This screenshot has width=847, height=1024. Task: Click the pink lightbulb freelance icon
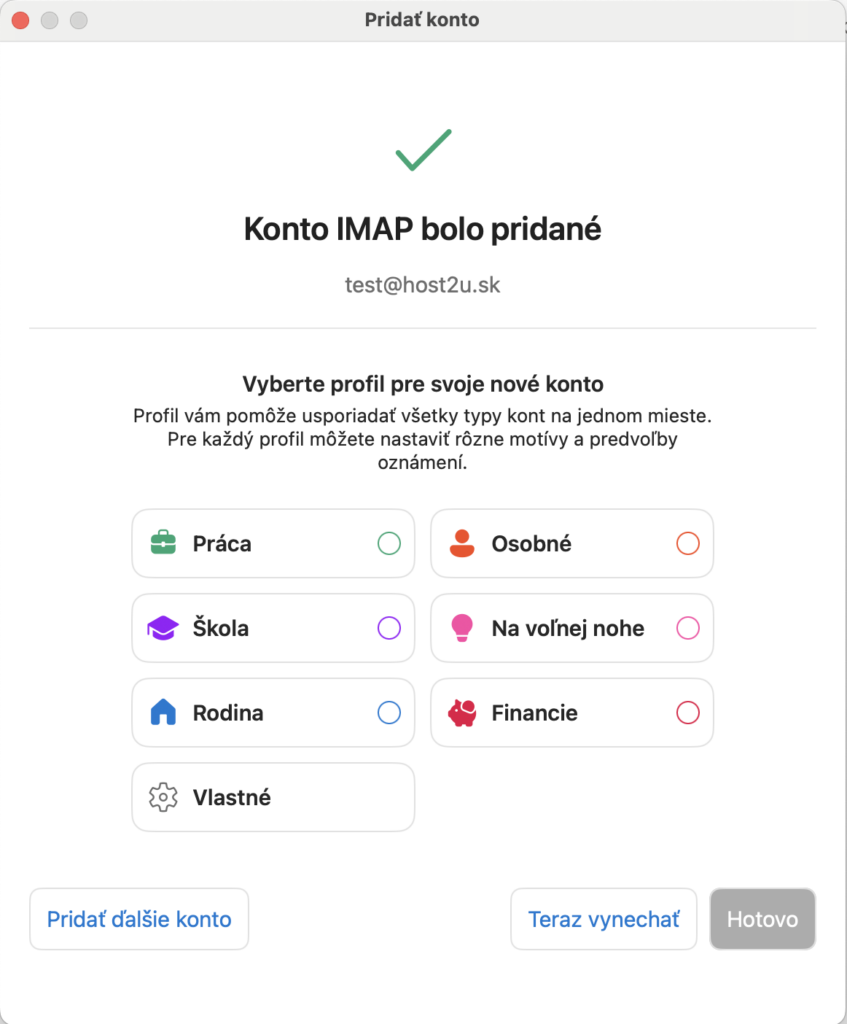pyautogui.click(x=462, y=628)
